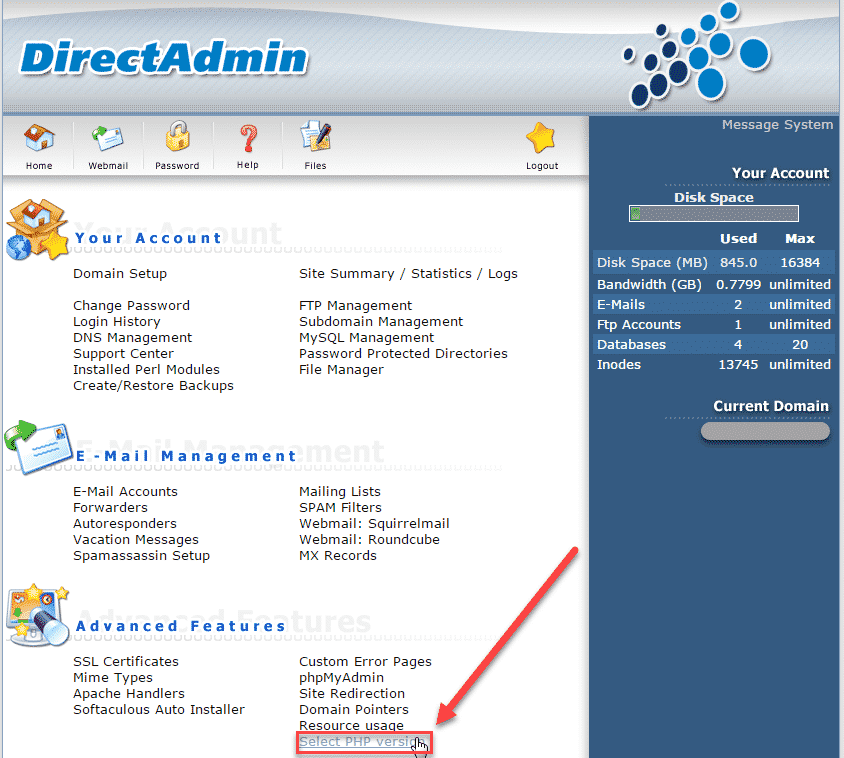View Installed Perl Modules
The height and width of the screenshot is (758, 844).
point(146,369)
